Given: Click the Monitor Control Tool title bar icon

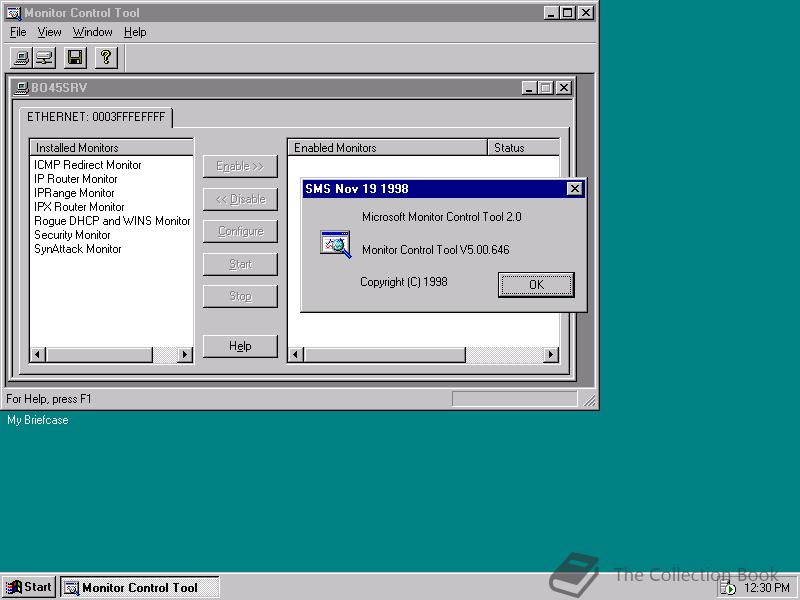Looking at the screenshot, I should [14, 13].
